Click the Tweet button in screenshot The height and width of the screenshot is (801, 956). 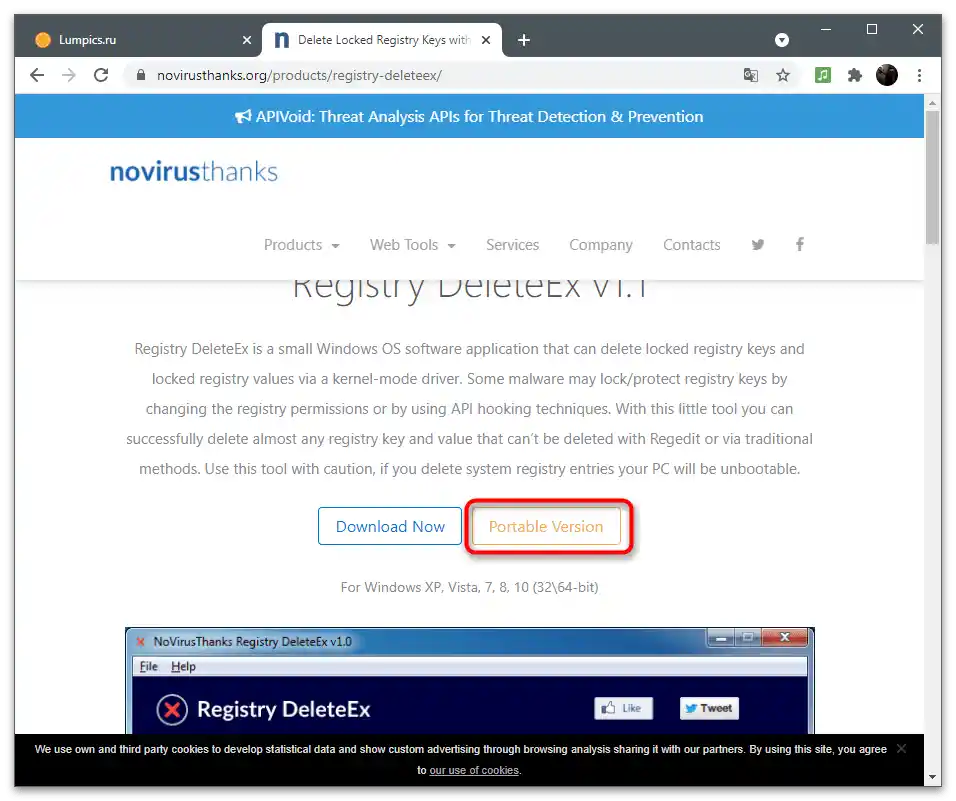pyautogui.click(x=709, y=708)
